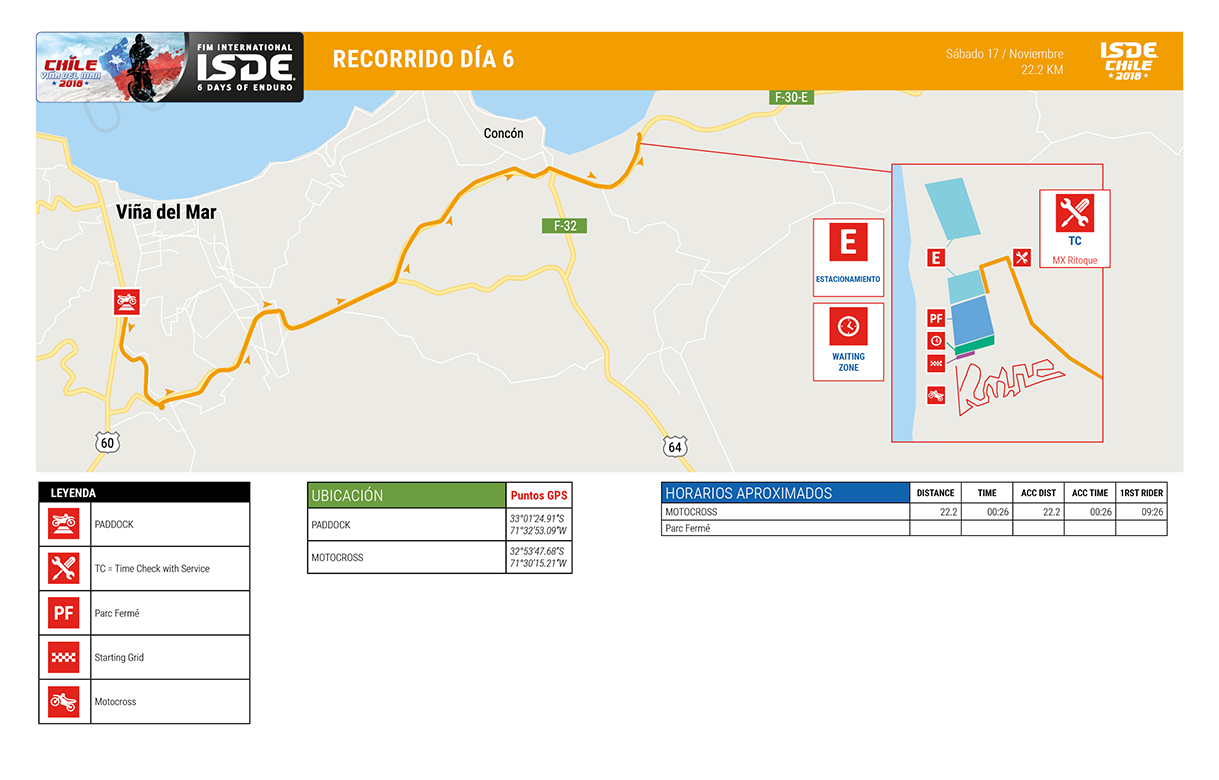Screen dimensions: 1219x780
Task: Click the small starting grid marker in the inset map
Action: 936,364
